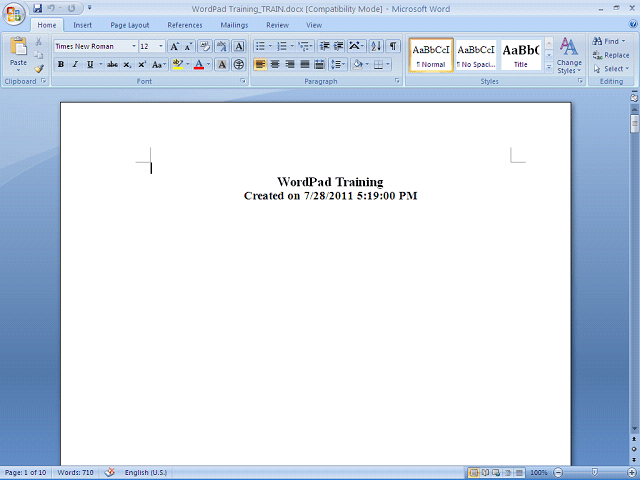This screenshot has height=480, width=640.
Task: Cut the selection with scissors icon
Action: [38, 42]
